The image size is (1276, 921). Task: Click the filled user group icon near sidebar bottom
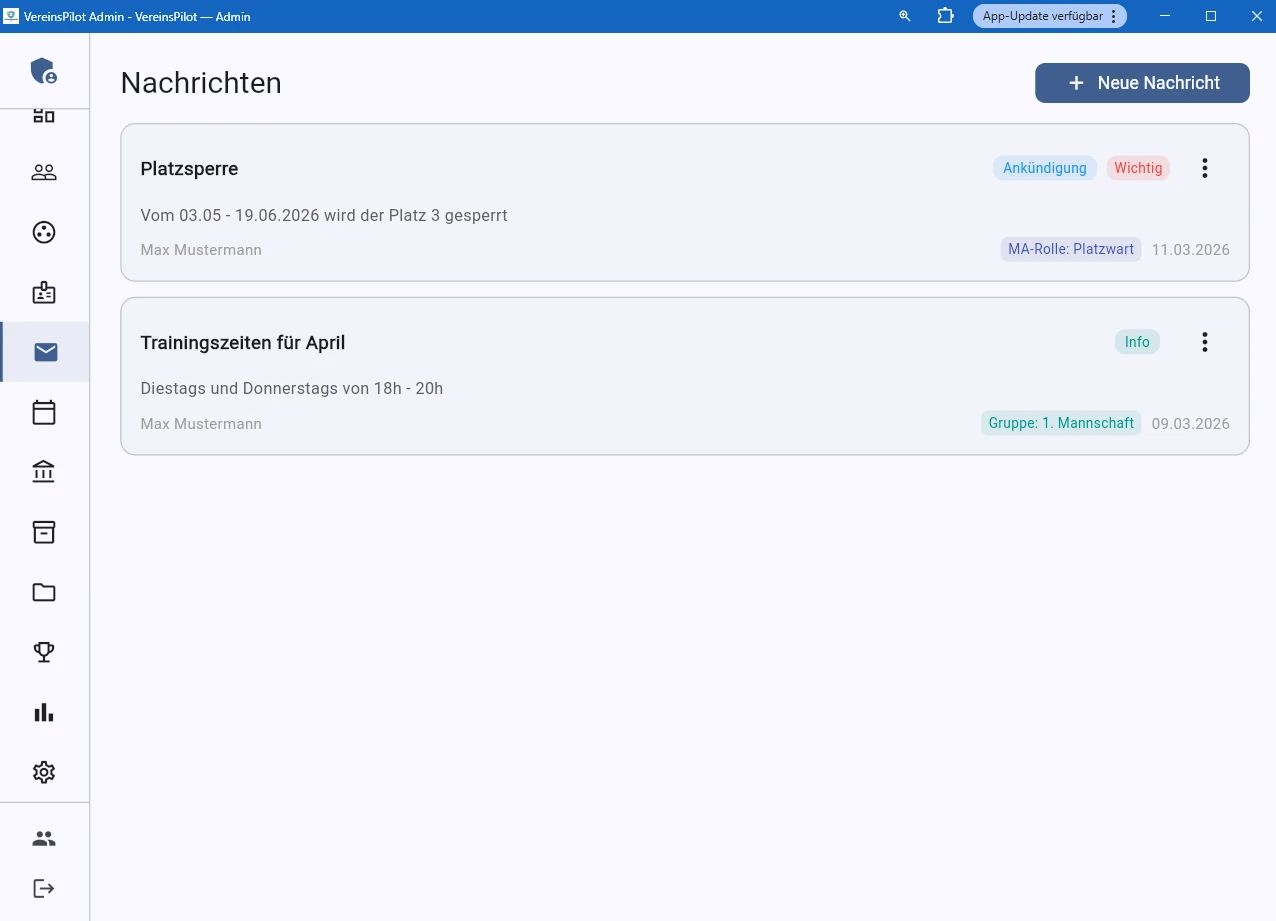[44, 838]
